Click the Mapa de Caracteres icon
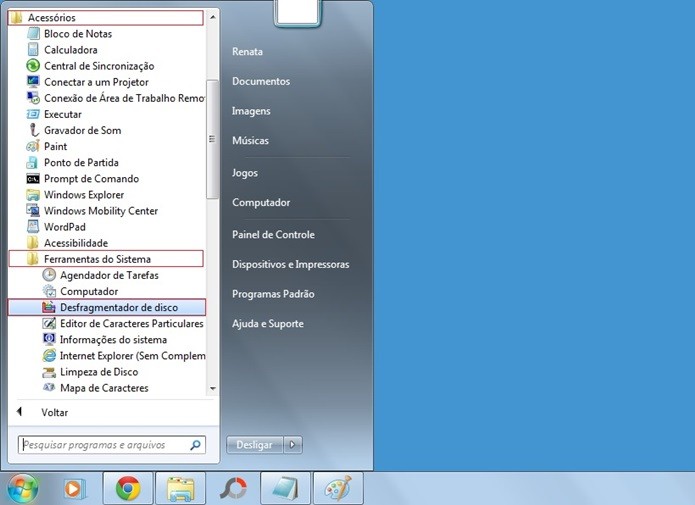This screenshot has height=505, width=695. click(x=49, y=388)
